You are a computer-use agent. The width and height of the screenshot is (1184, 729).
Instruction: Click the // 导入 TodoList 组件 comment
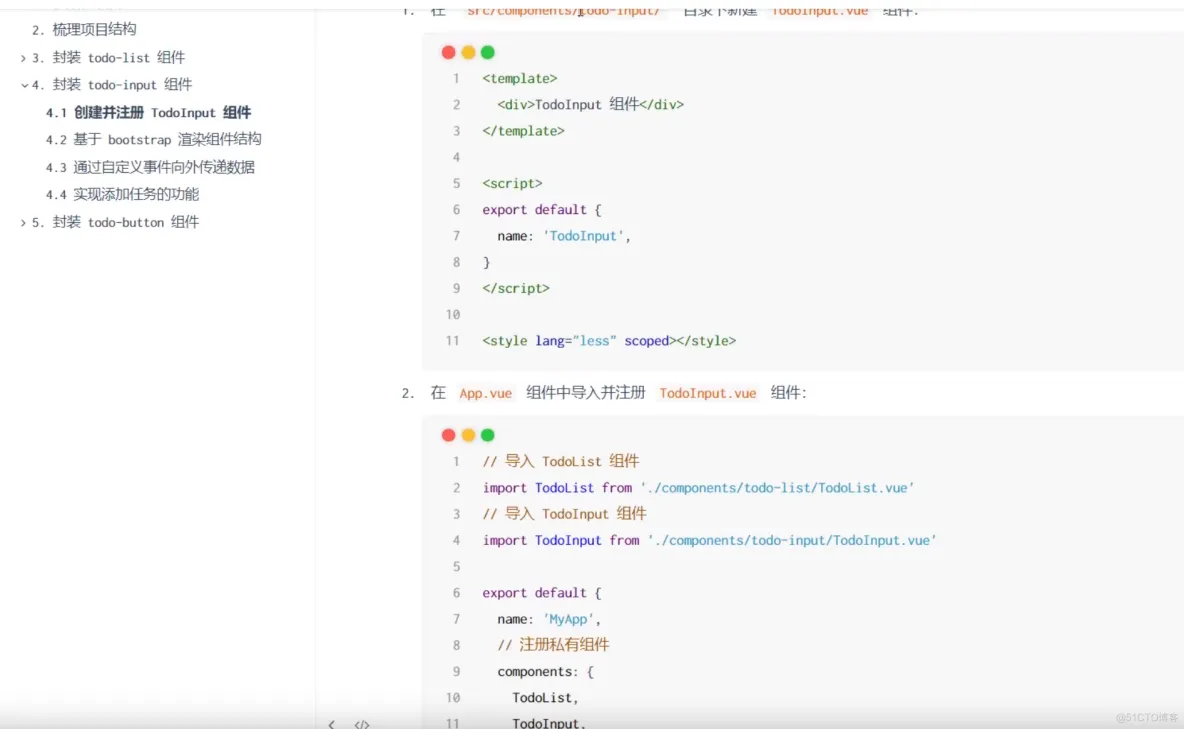tap(561, 462)
